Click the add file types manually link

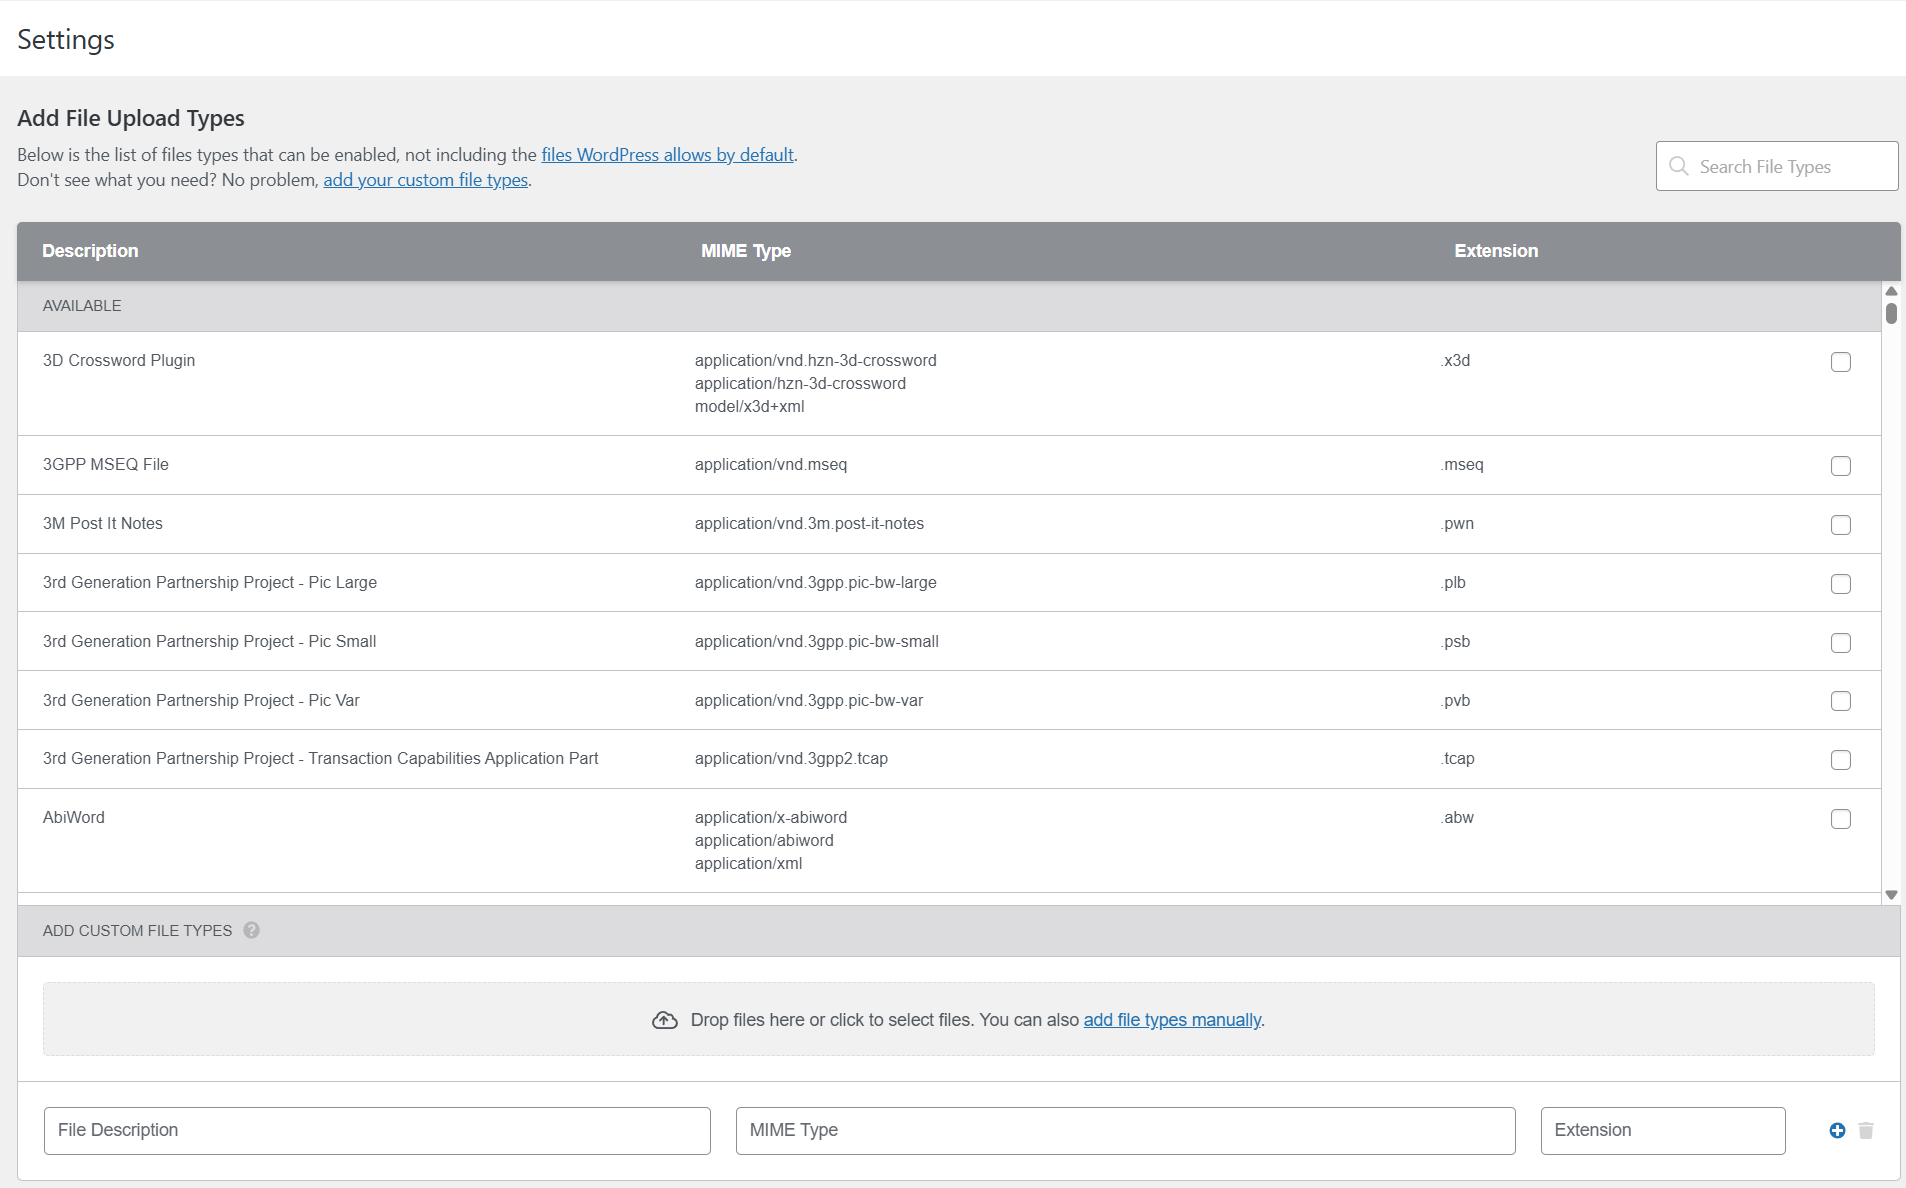pos(1172,1020)
